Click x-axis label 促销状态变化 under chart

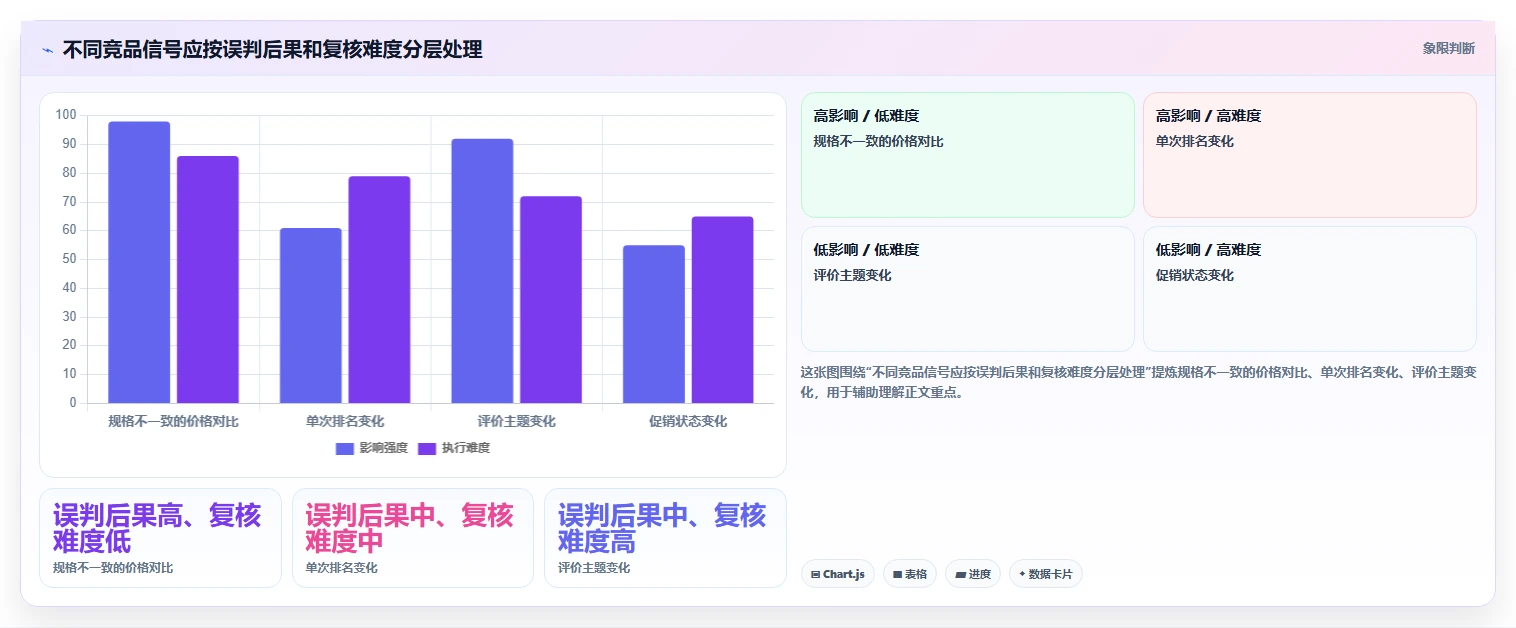pyautogui.click(x=688, y=421)
